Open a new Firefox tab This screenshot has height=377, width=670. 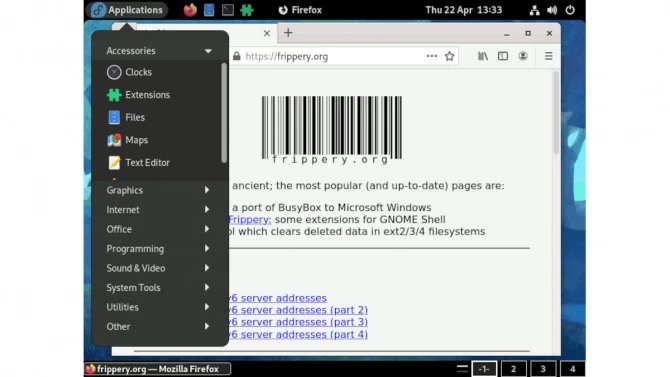(288, 32)
